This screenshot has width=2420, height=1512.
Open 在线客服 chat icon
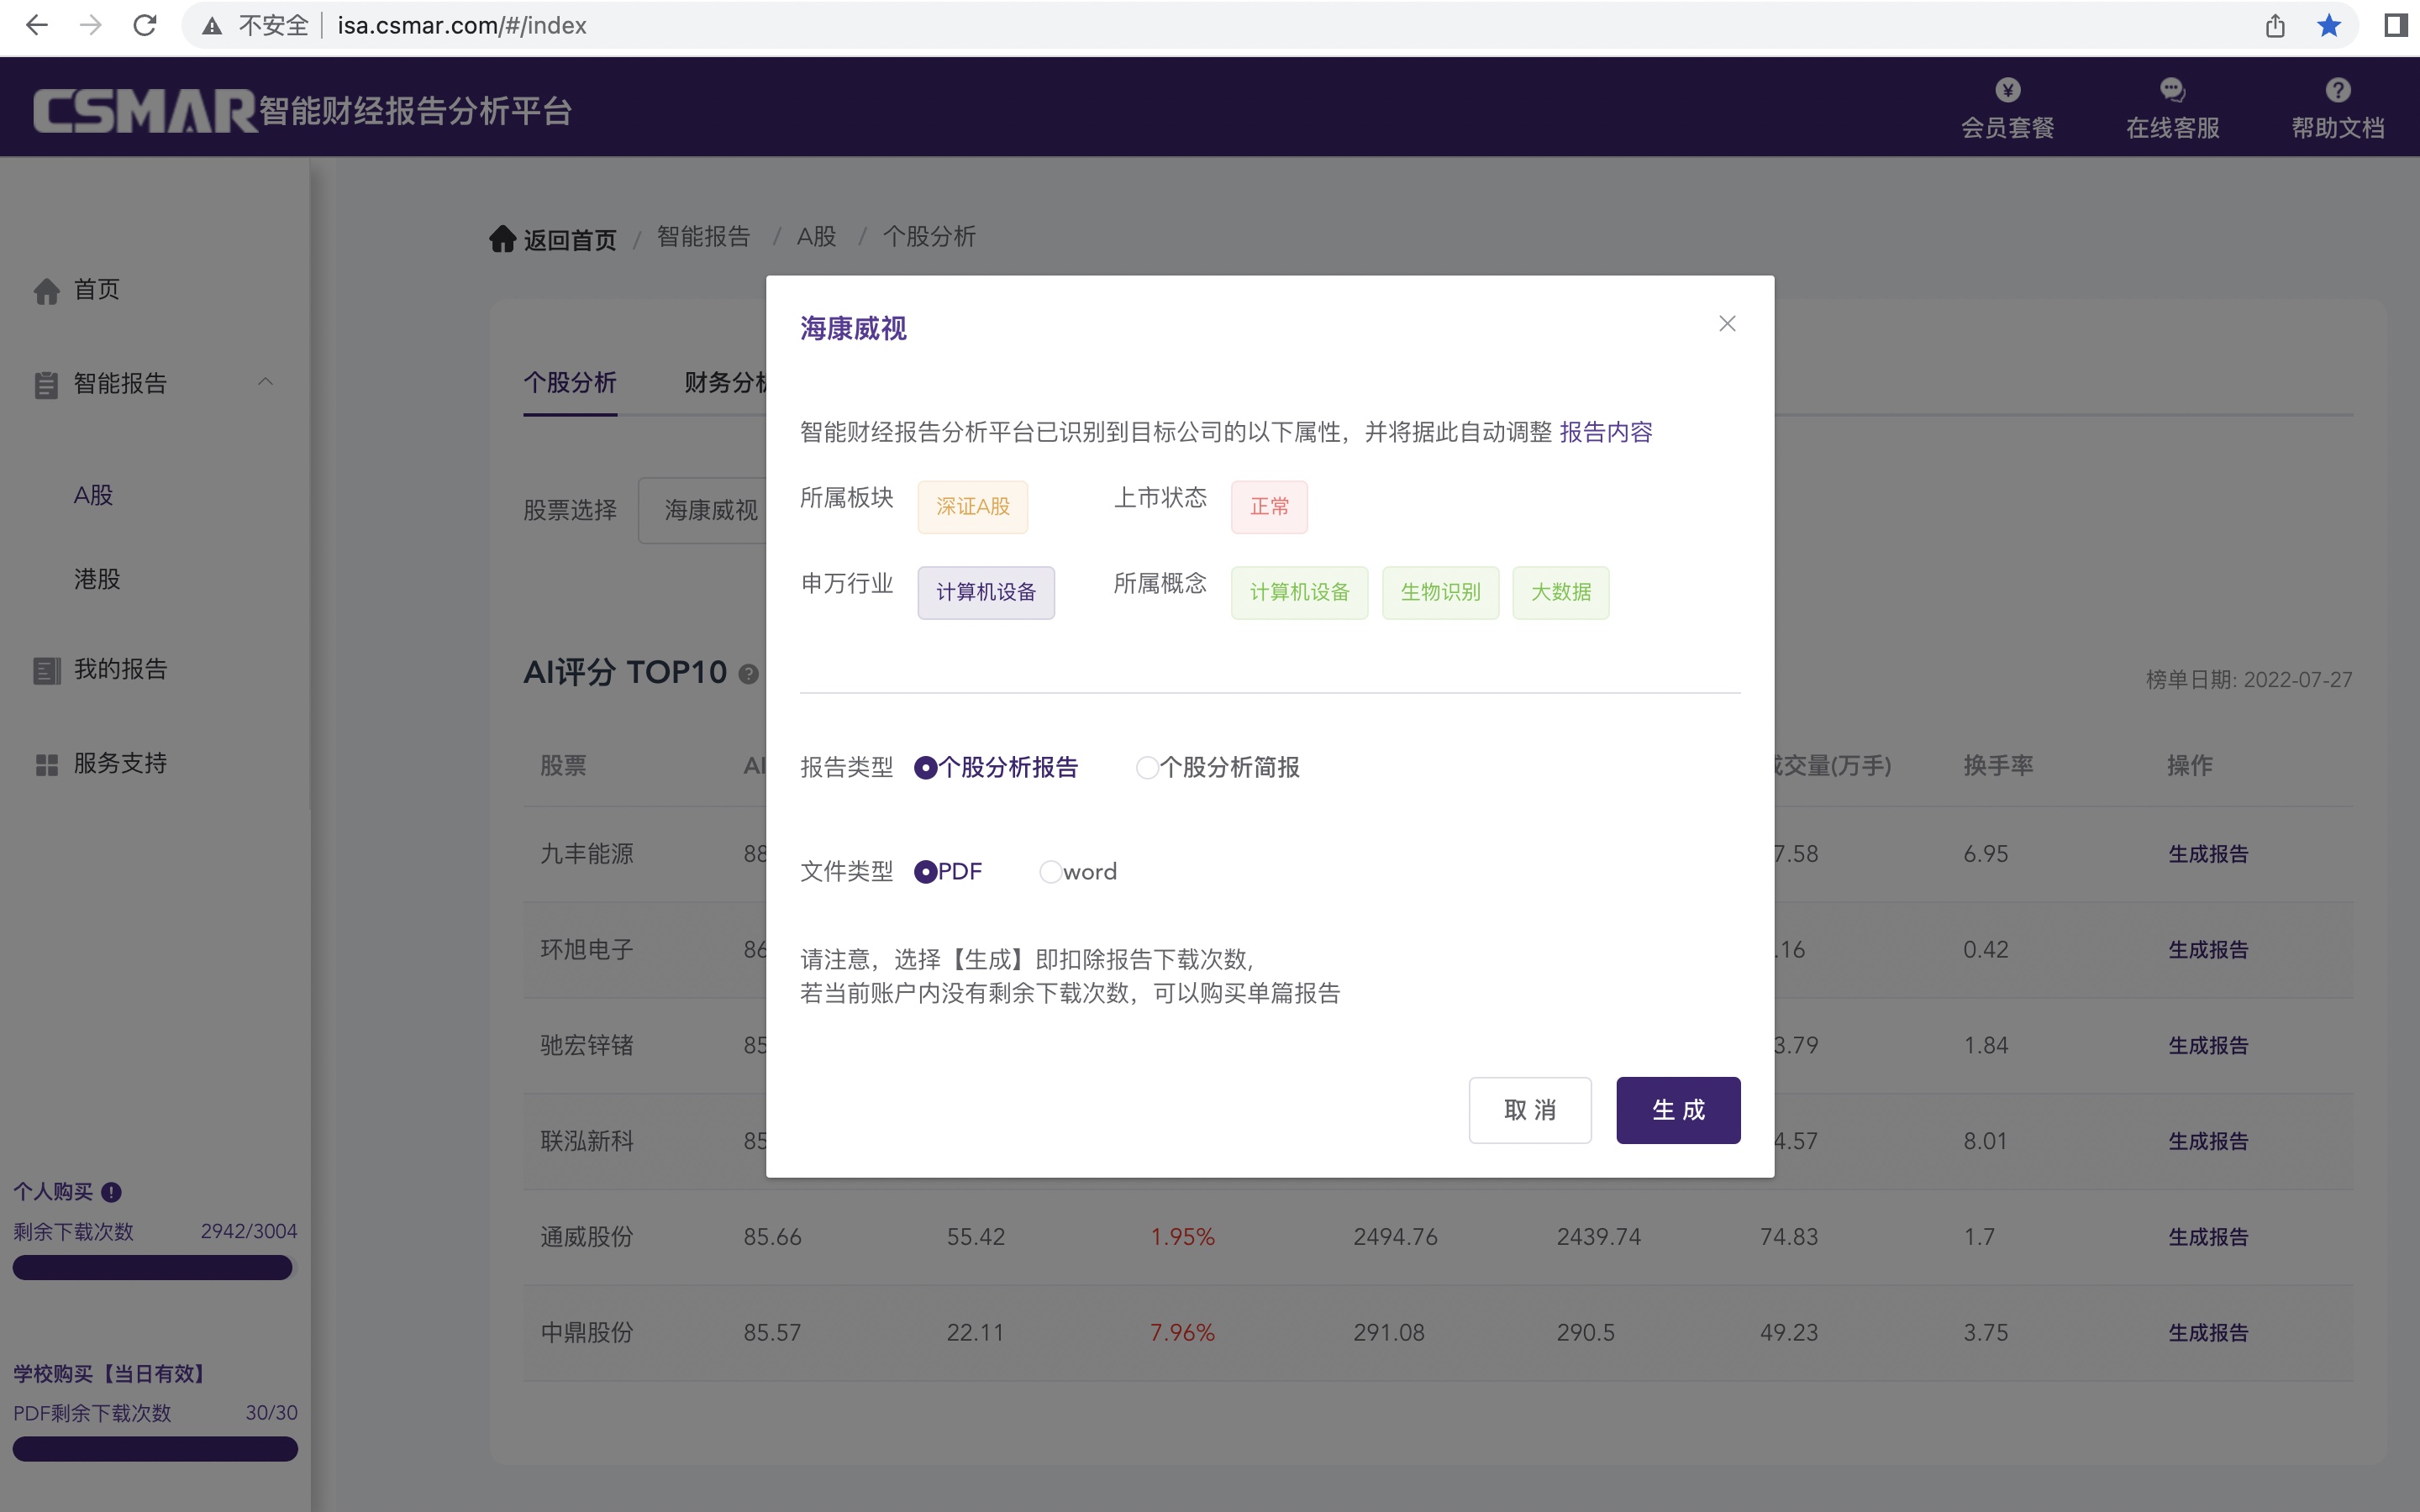[x=2172, y=90]
